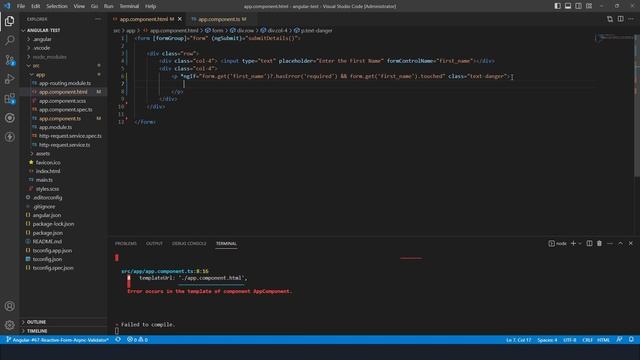Viewport: 640px width, 360px height.
Task: Click the lightning bolt activity bar icon
Action: click(x=9, y=137)
